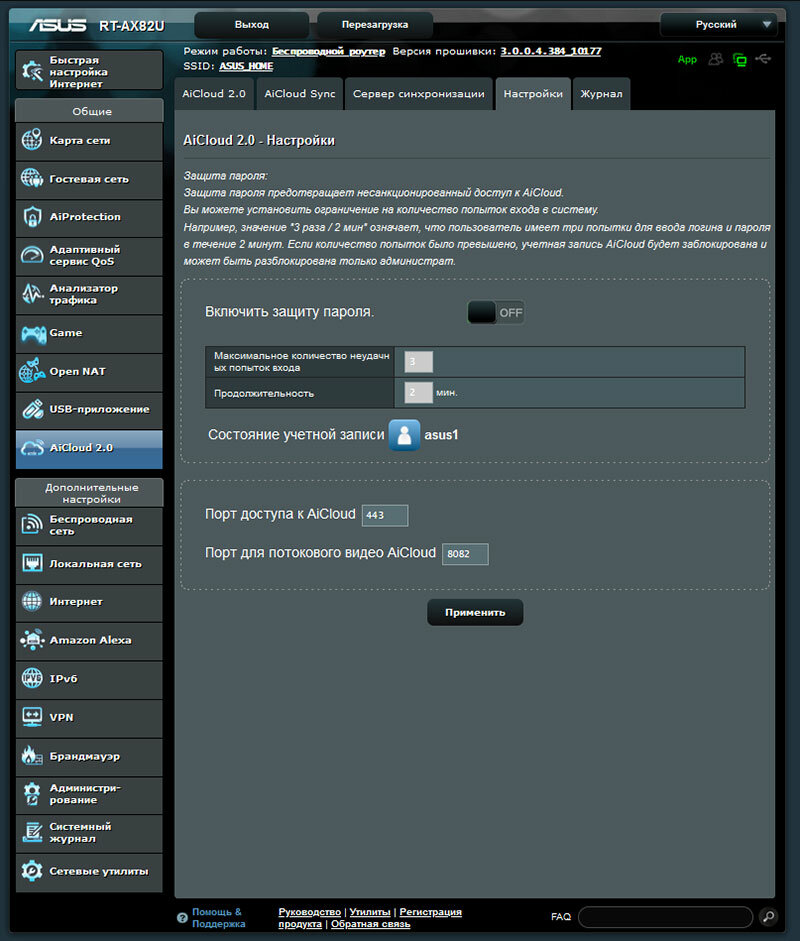
Task: Click the AiCloud video streaming port field
Action: pyautogui.click(x=465, y=553)
